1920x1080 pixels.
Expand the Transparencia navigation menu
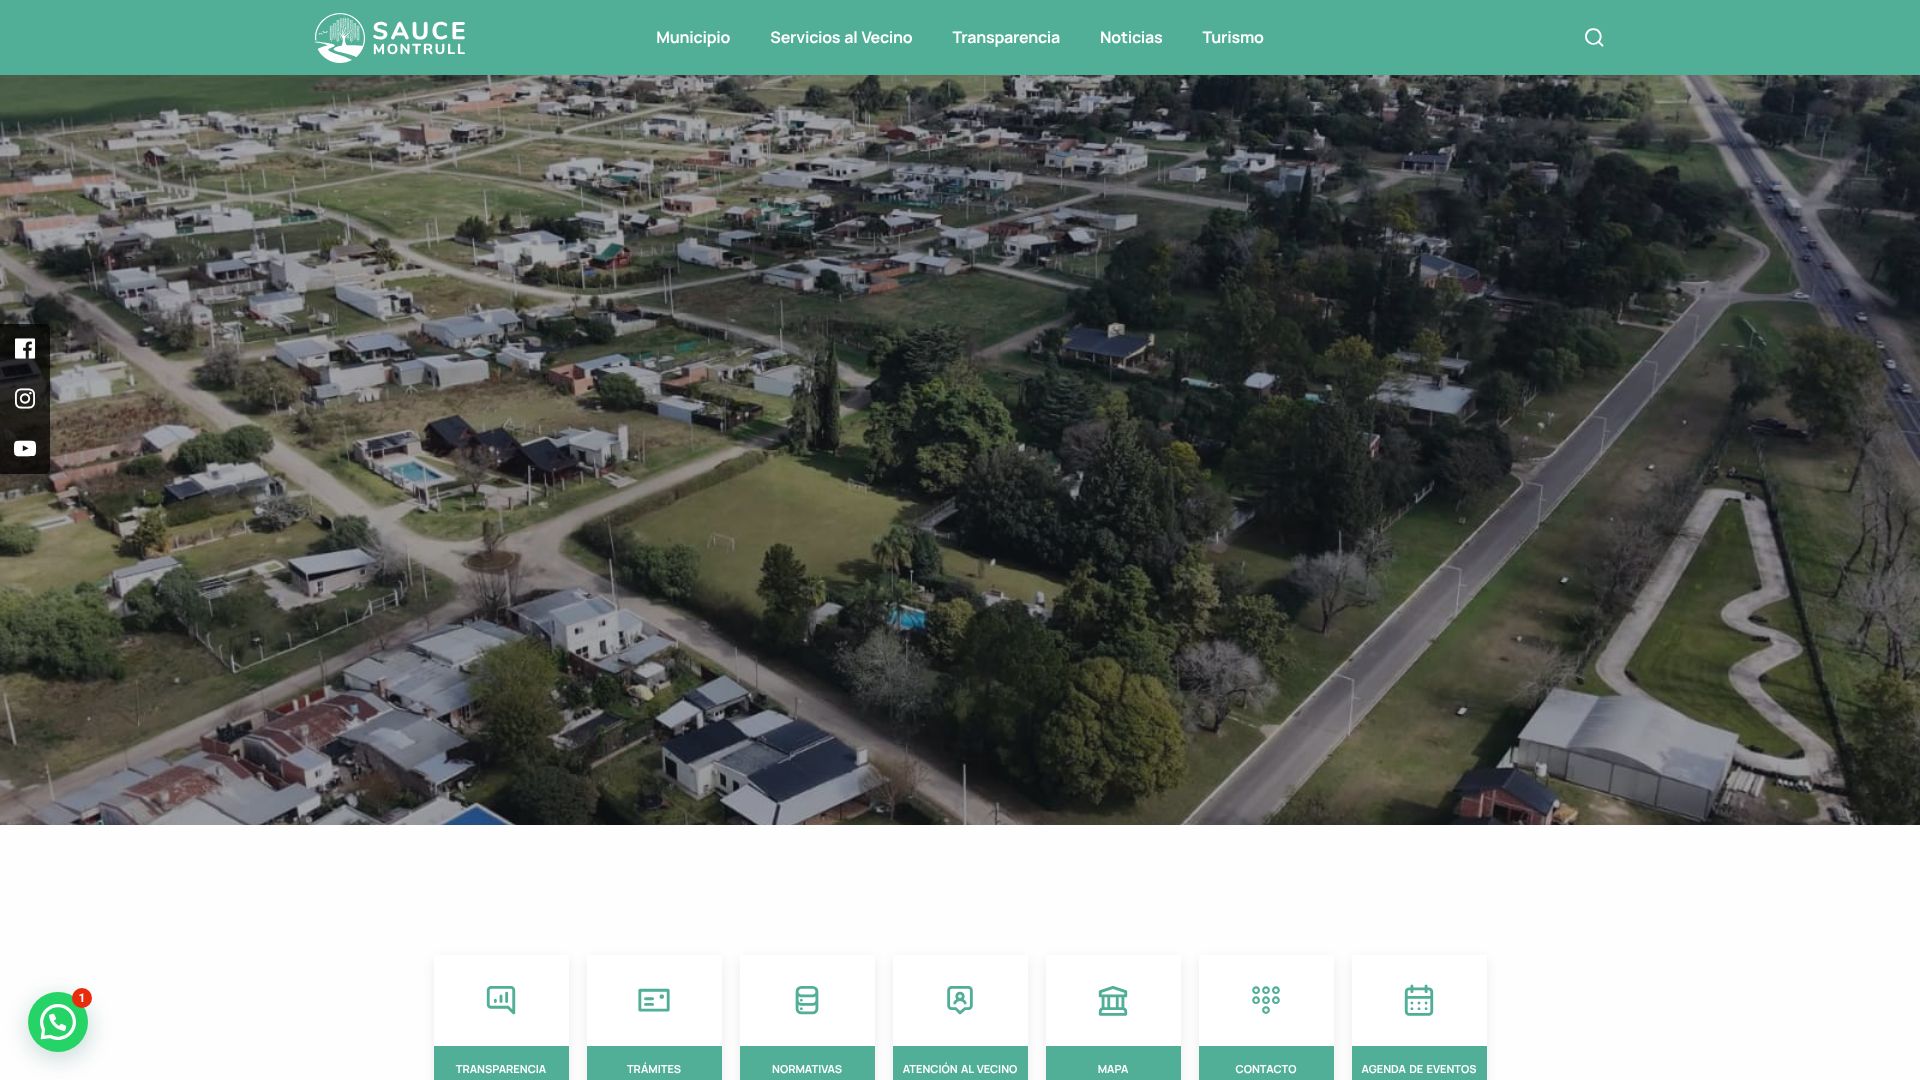1006,38
